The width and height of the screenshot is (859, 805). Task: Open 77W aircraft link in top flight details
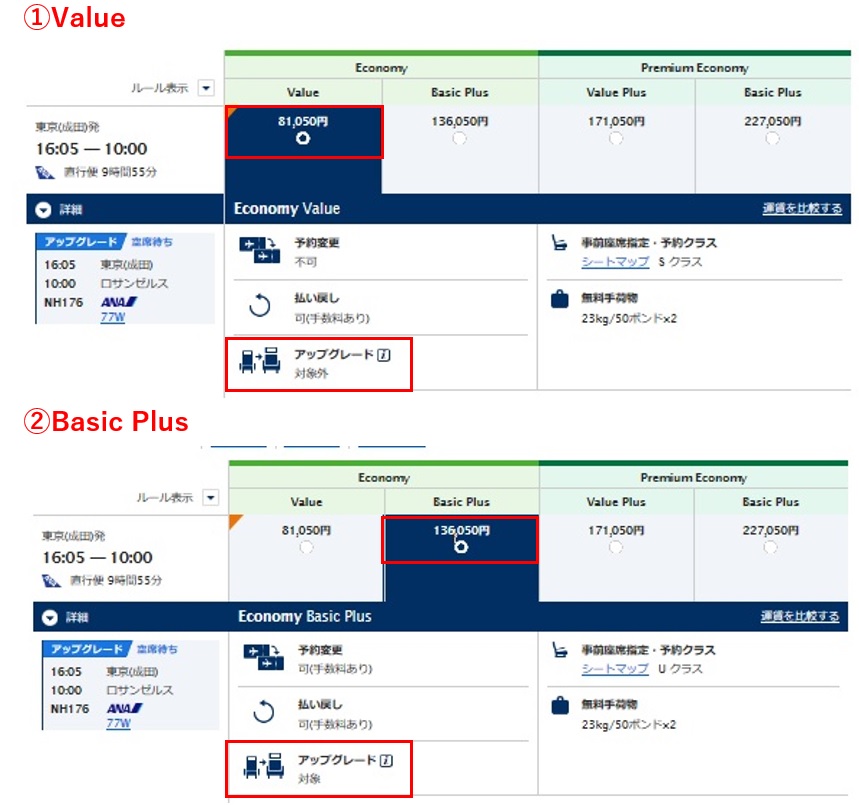click(x=113, y=317)
